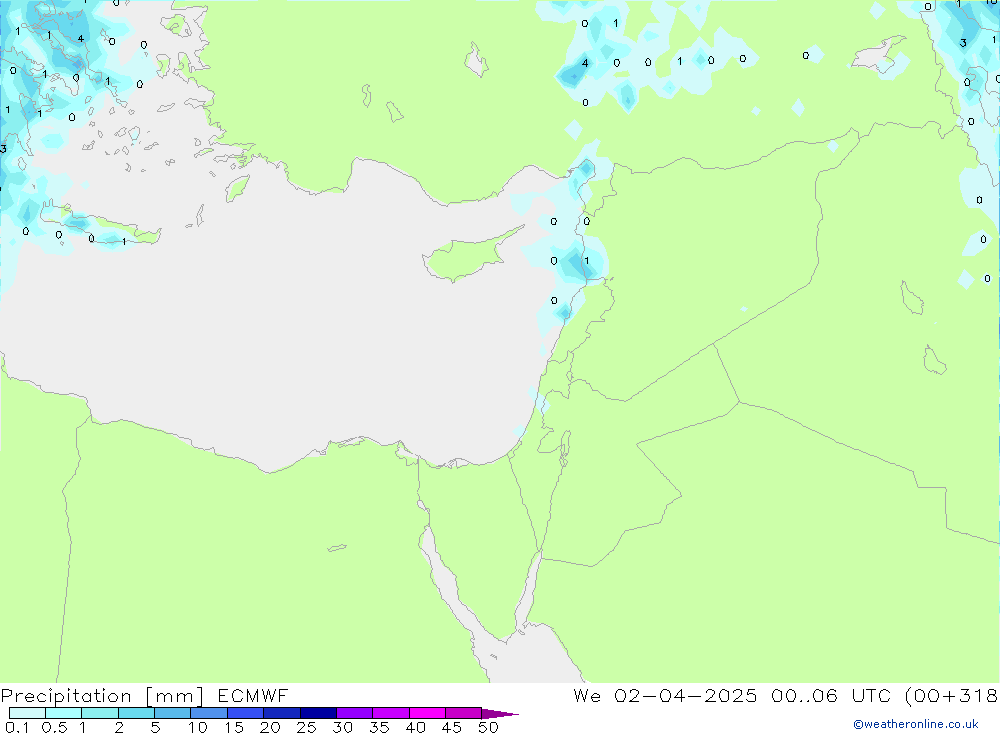Click the 0.5–1 mm legend color swatch

(x=63, y=713)
